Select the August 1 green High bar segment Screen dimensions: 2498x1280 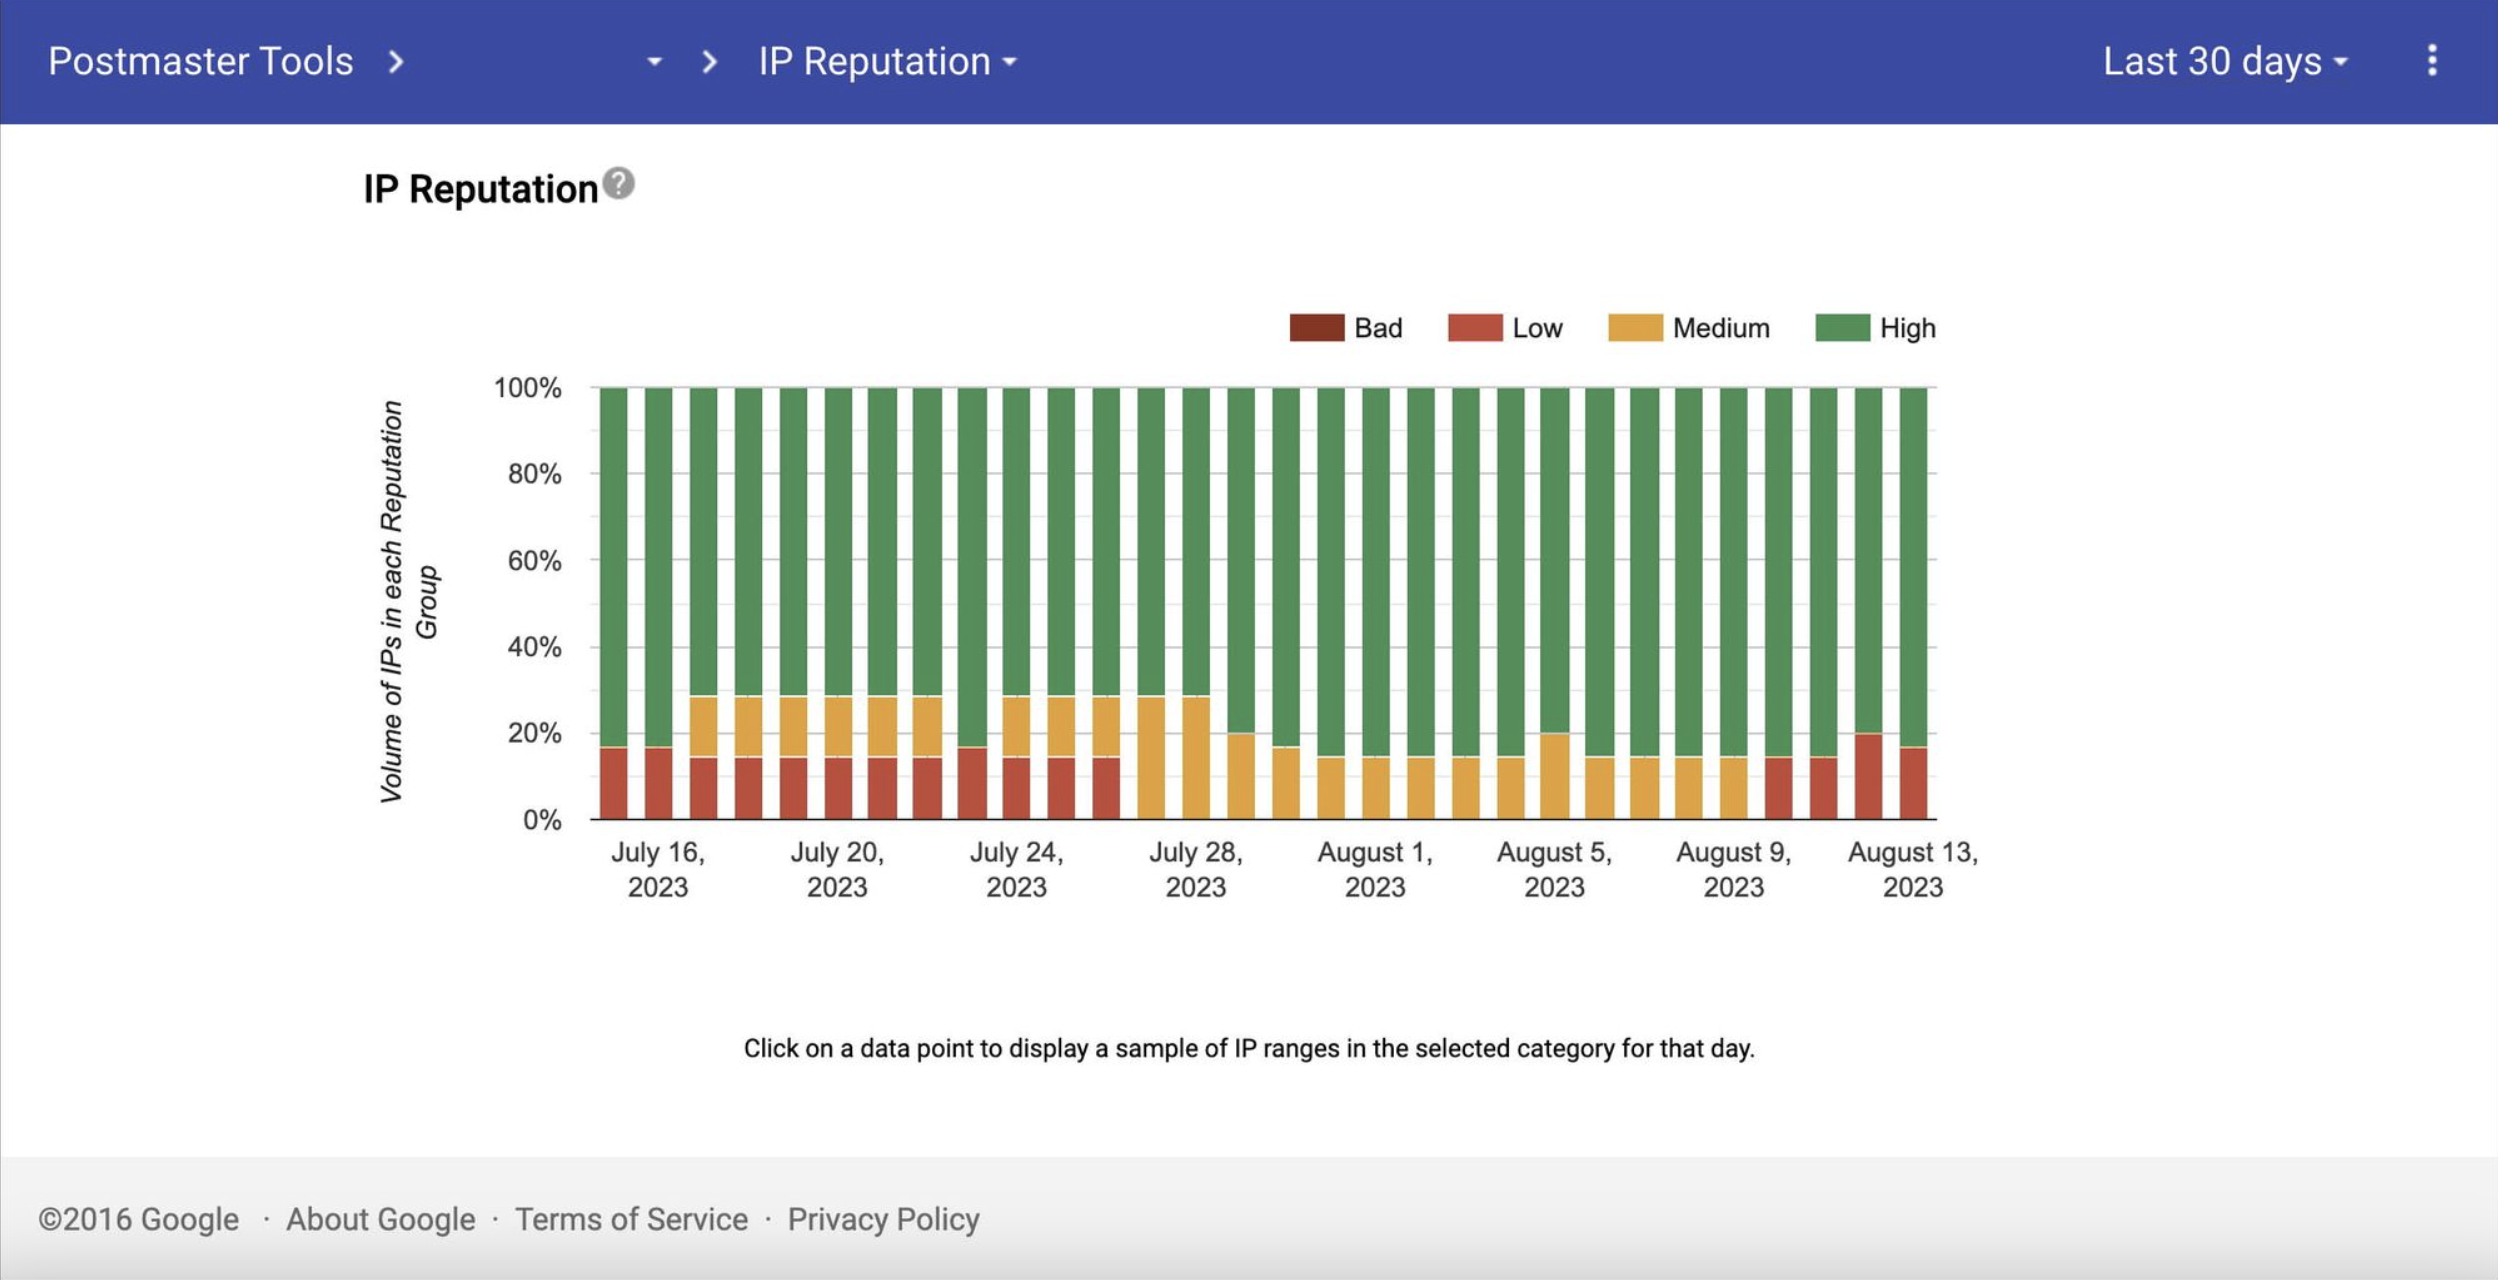(x=1375, y=572)
